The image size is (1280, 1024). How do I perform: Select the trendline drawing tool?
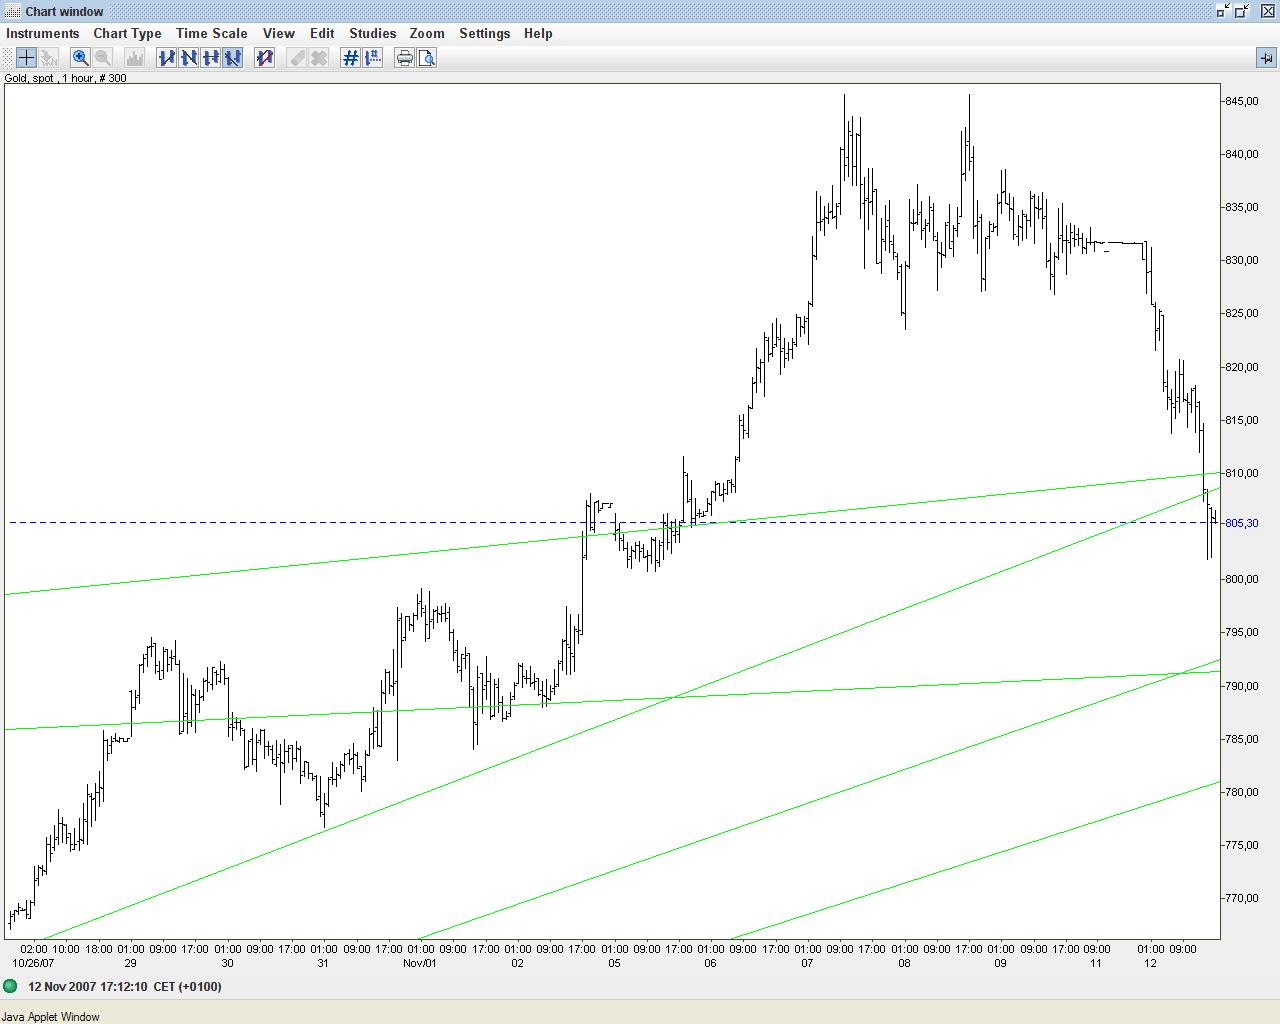coord(265,58)
